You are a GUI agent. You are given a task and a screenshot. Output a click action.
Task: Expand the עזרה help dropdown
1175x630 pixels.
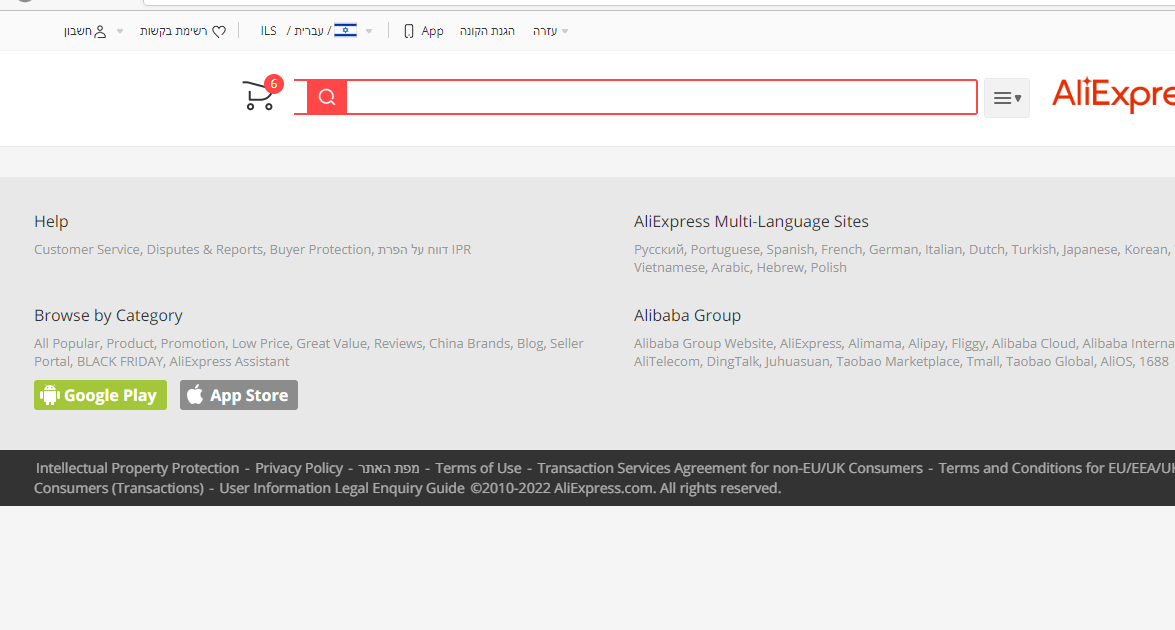click(550, 31)
